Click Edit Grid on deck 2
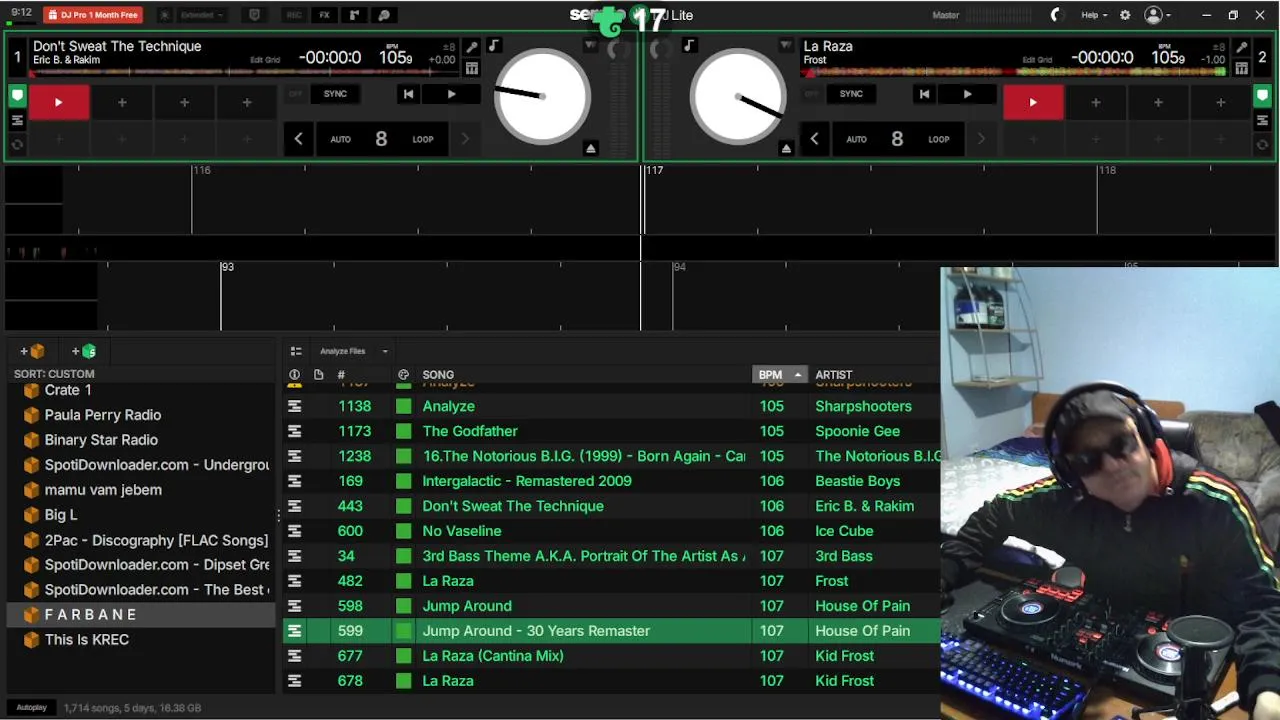 pyautogui.click(x=1037, y=60)
